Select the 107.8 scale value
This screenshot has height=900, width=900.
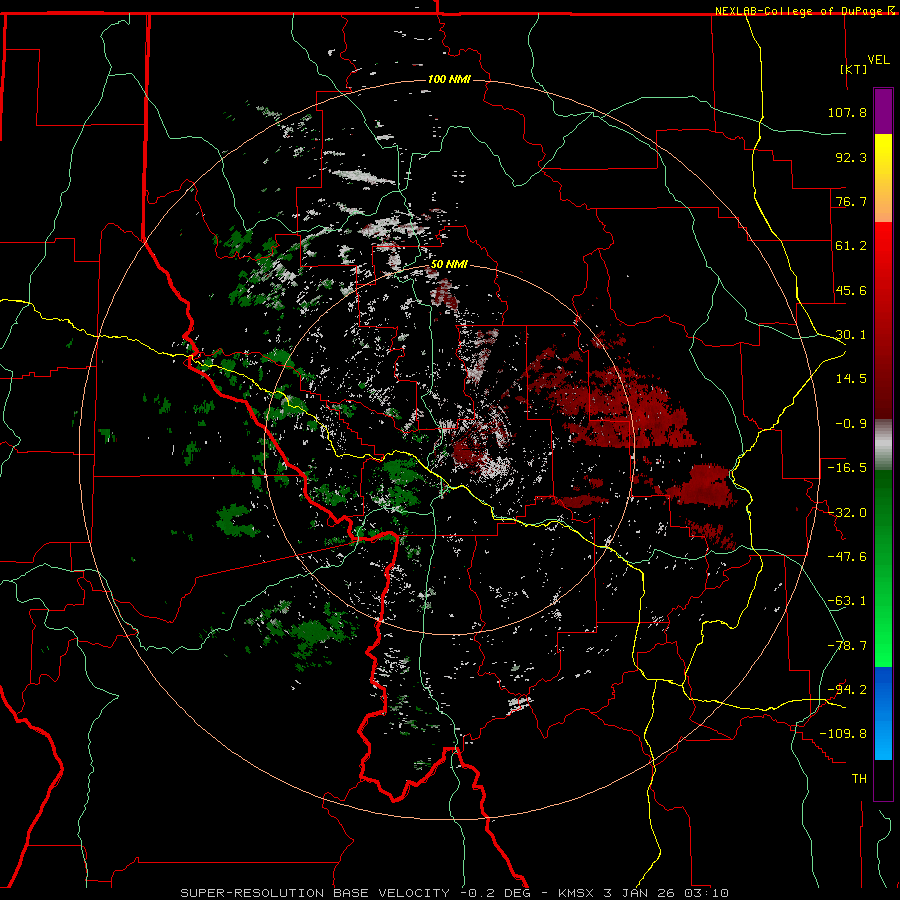(847, 112)
